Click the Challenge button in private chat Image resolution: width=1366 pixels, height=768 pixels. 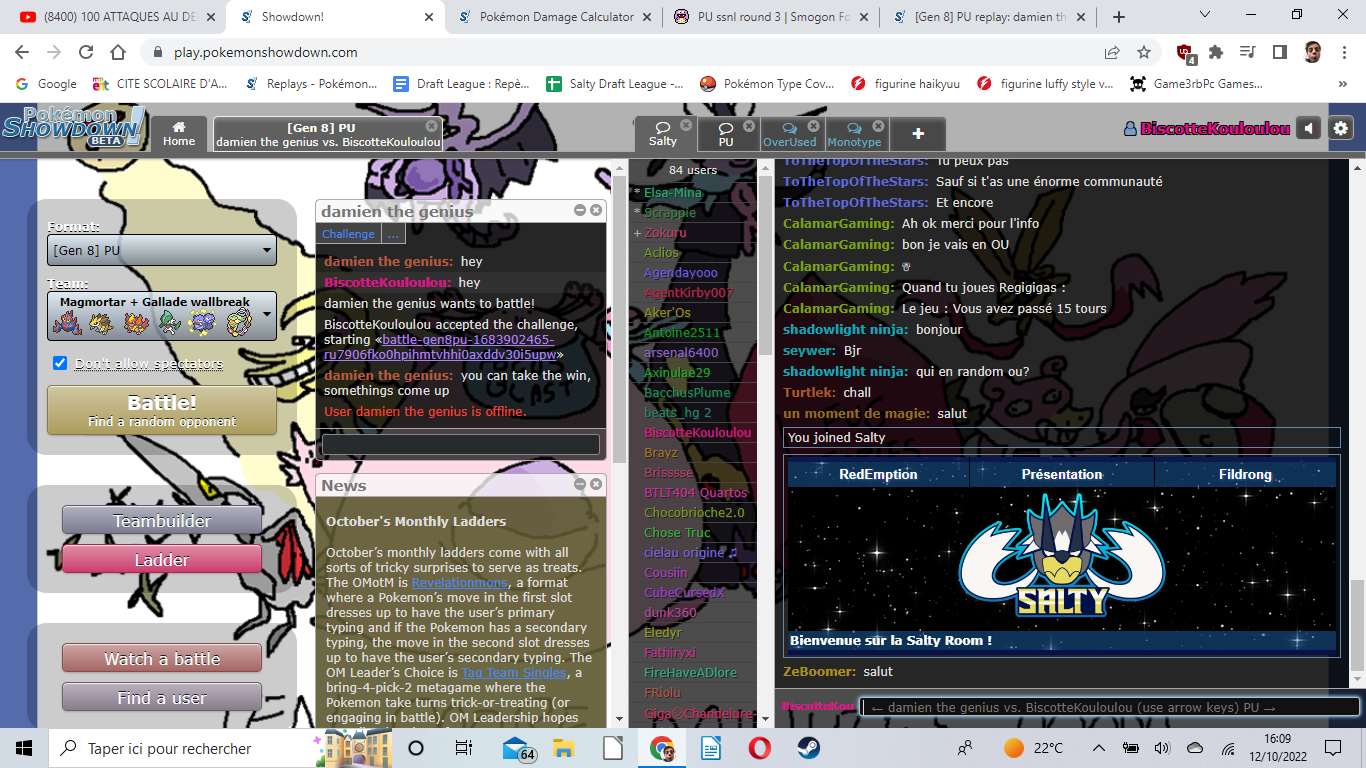tap(348, 234)
